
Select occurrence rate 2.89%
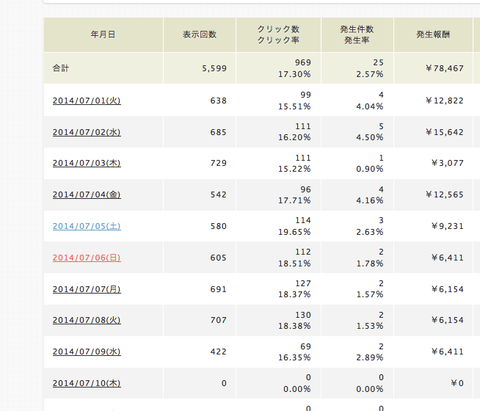[x=370, y=357]
